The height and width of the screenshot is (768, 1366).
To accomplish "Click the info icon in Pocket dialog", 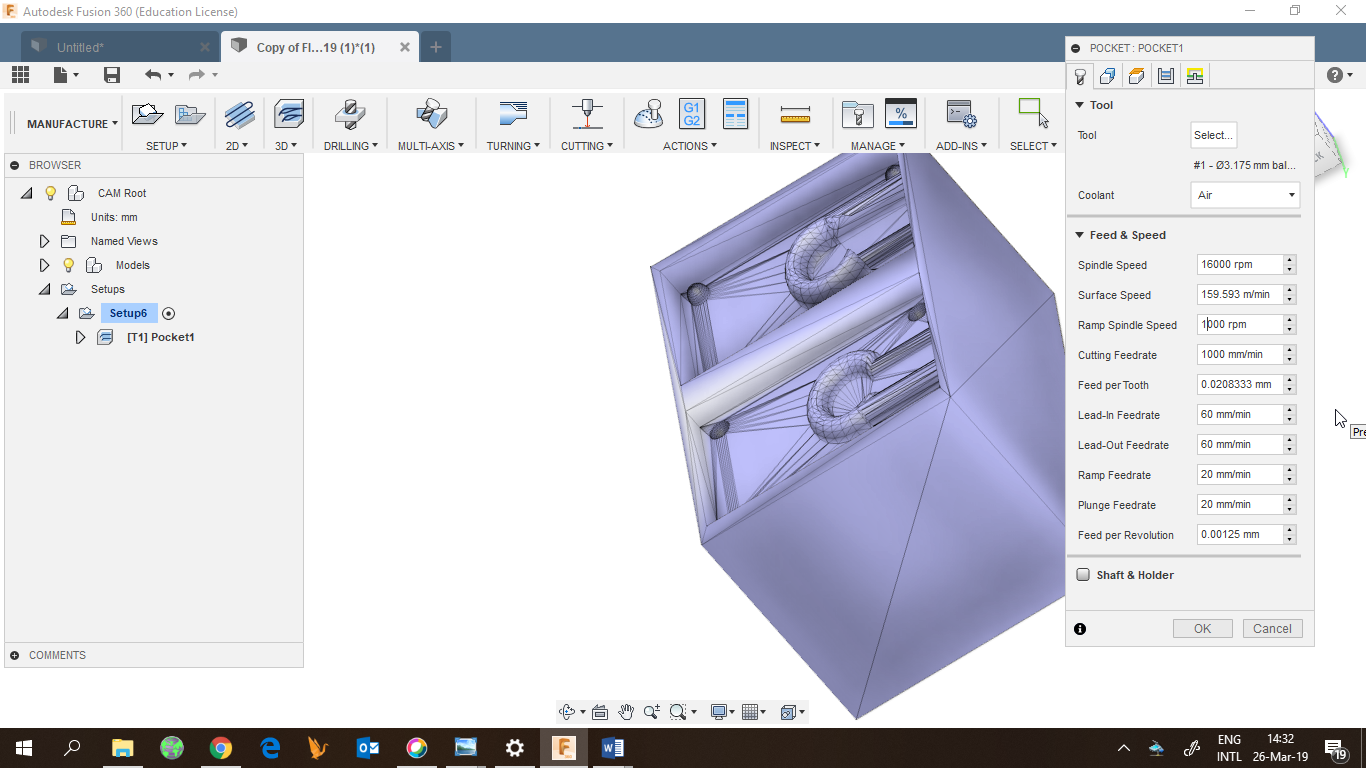I will pos(1080,629).
